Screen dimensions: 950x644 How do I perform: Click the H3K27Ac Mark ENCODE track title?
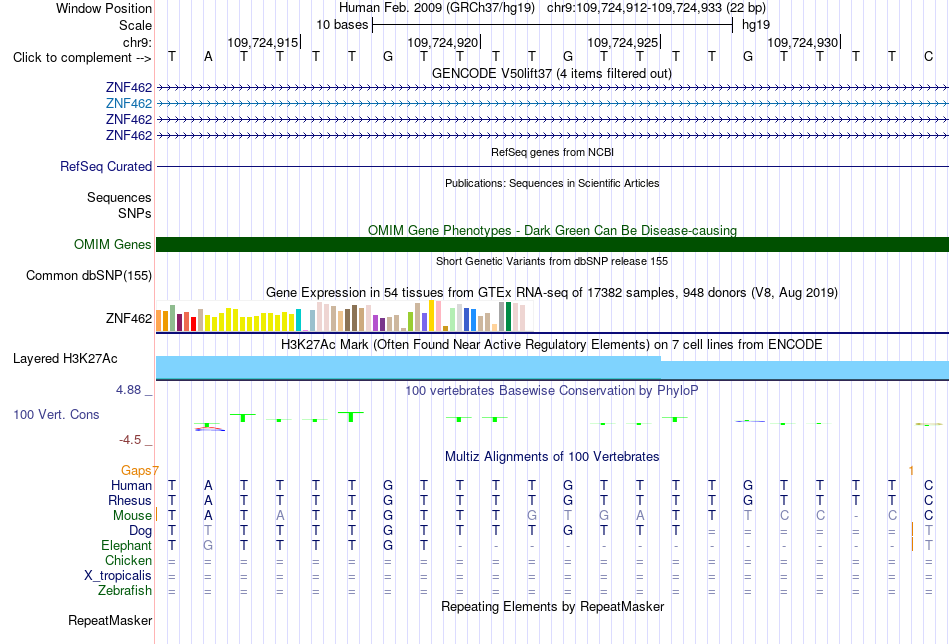click(x=551, y=345)
